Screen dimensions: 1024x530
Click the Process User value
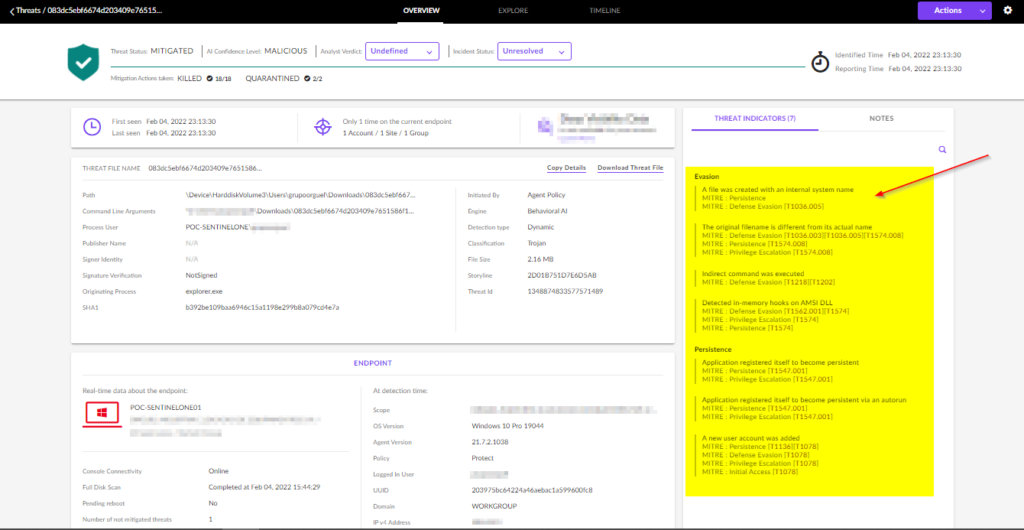pos(238,227)
